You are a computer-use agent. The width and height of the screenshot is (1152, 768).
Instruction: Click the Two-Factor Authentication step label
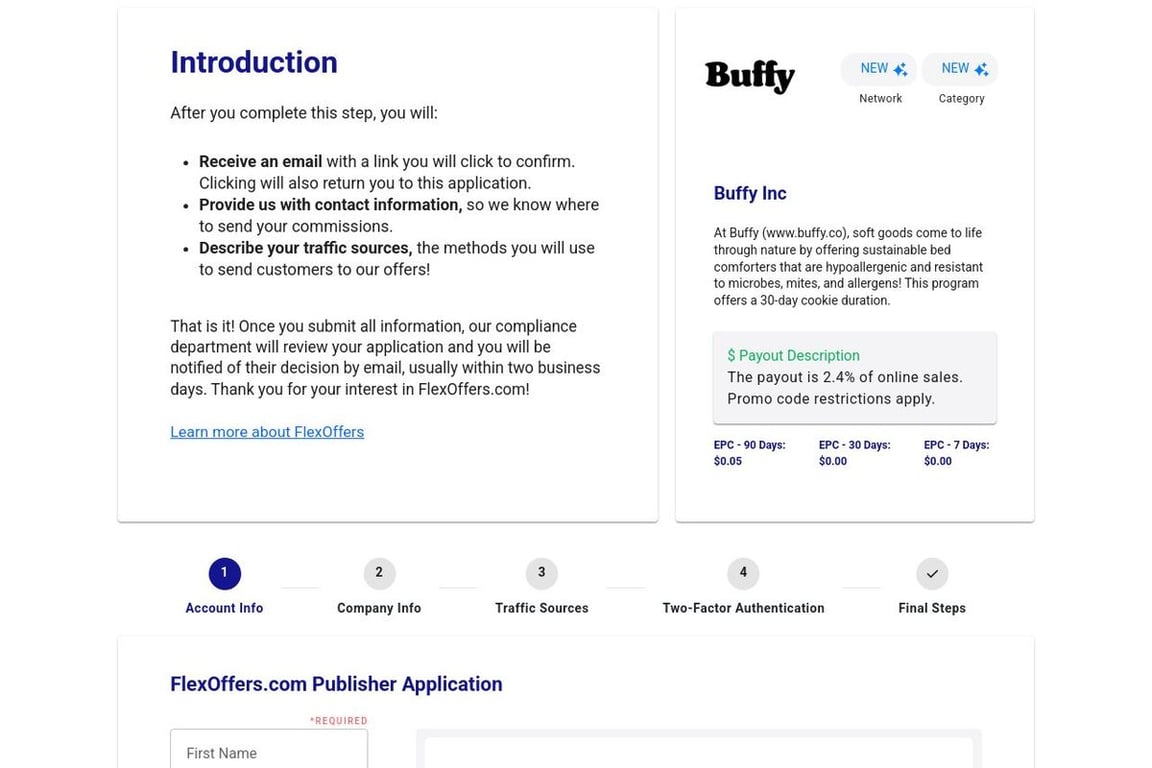743,608
